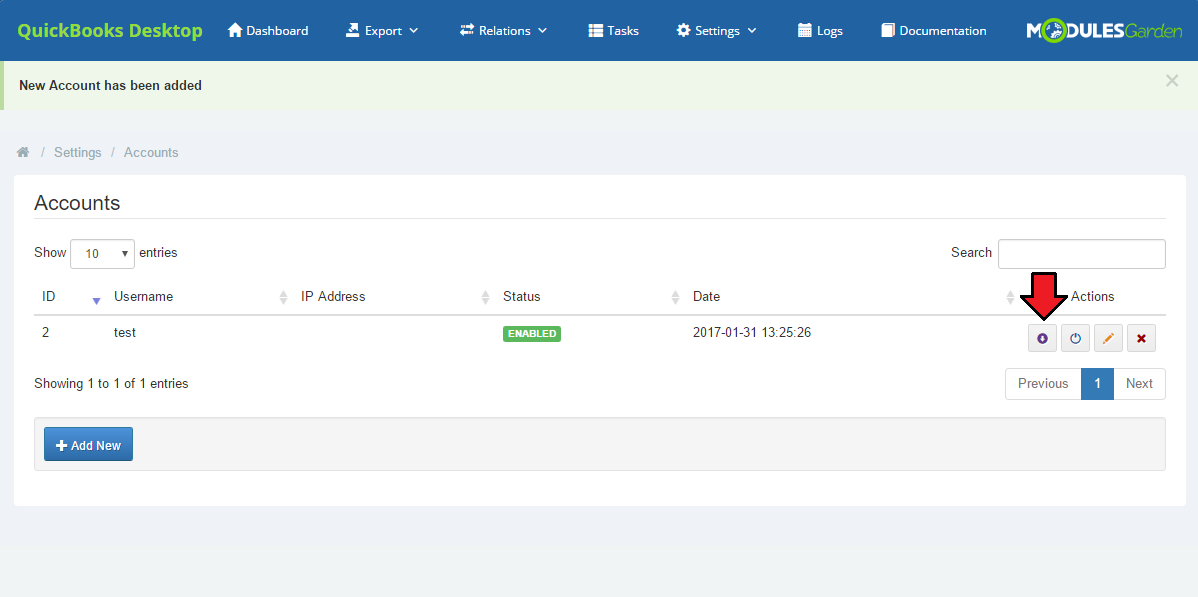Sort the table by Username column
This screenshot has width=1198, height=597.
201,297
